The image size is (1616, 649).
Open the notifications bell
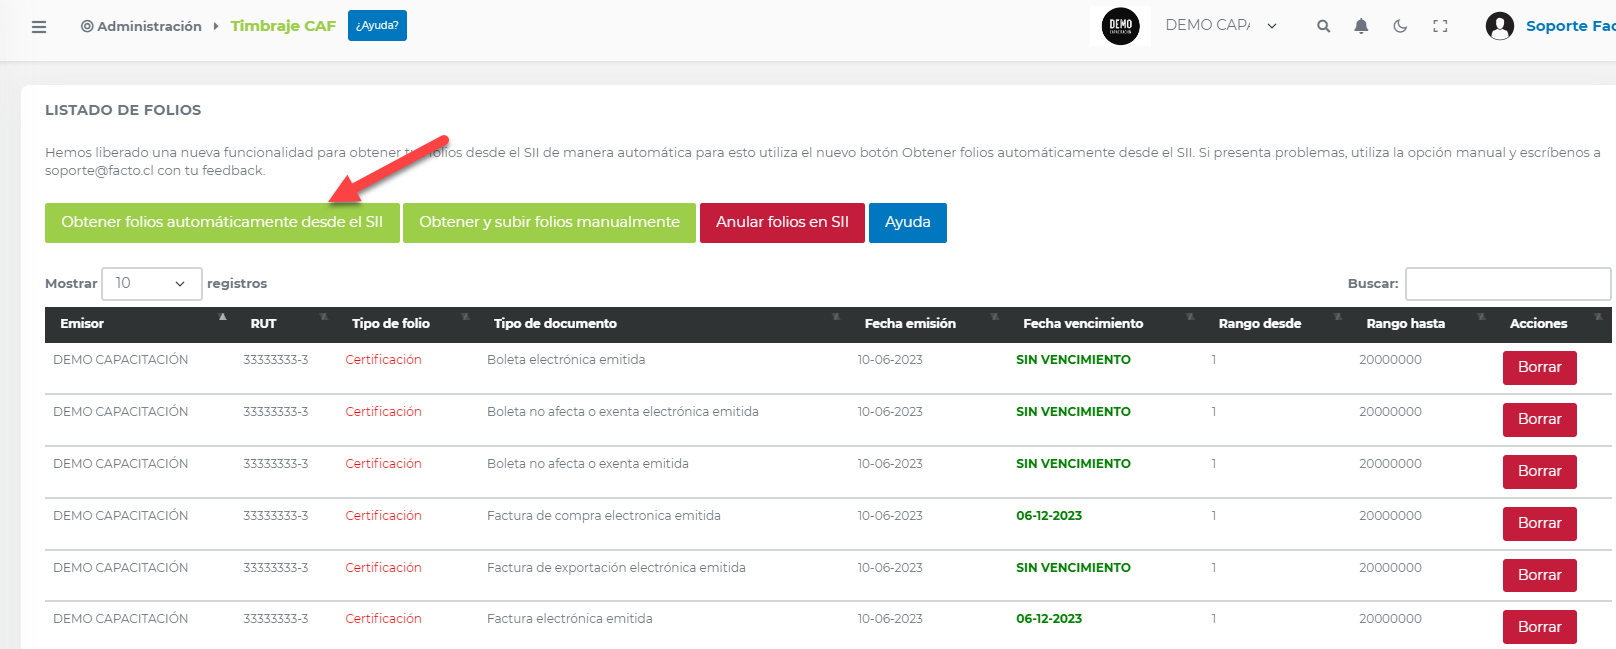(x=1361, y=27)
